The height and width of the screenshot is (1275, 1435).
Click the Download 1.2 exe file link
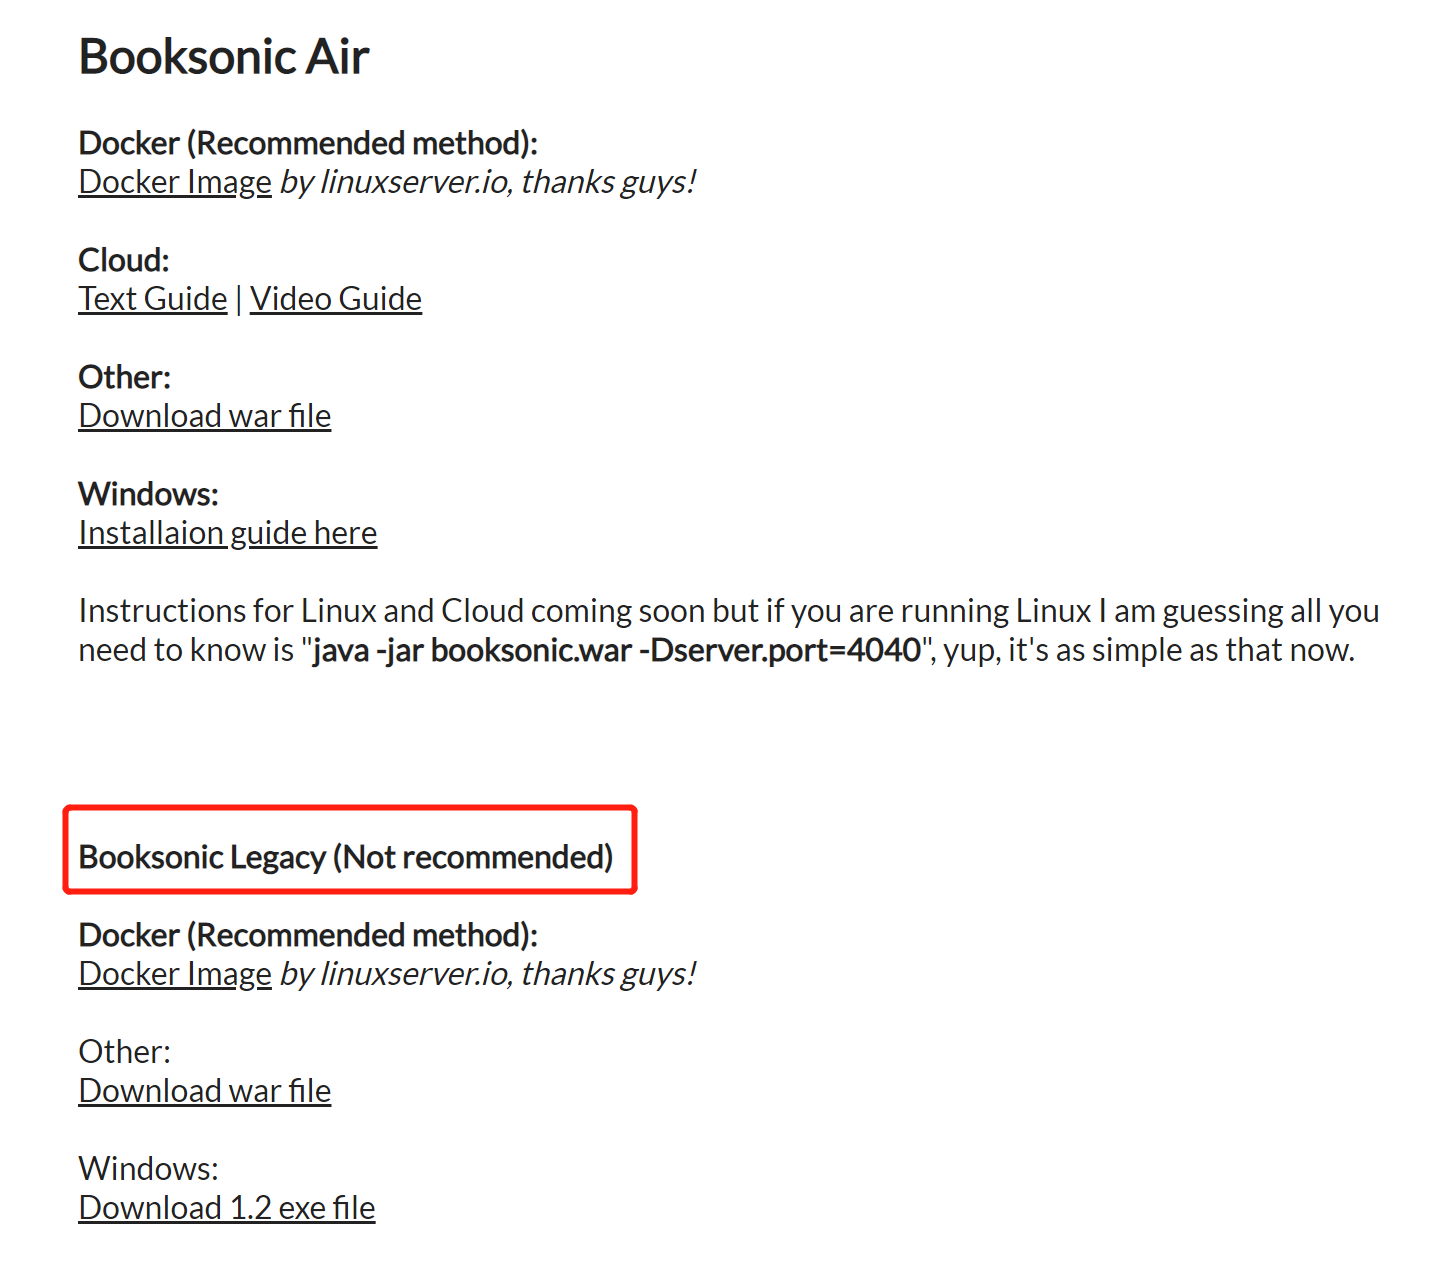[227, 1208]
